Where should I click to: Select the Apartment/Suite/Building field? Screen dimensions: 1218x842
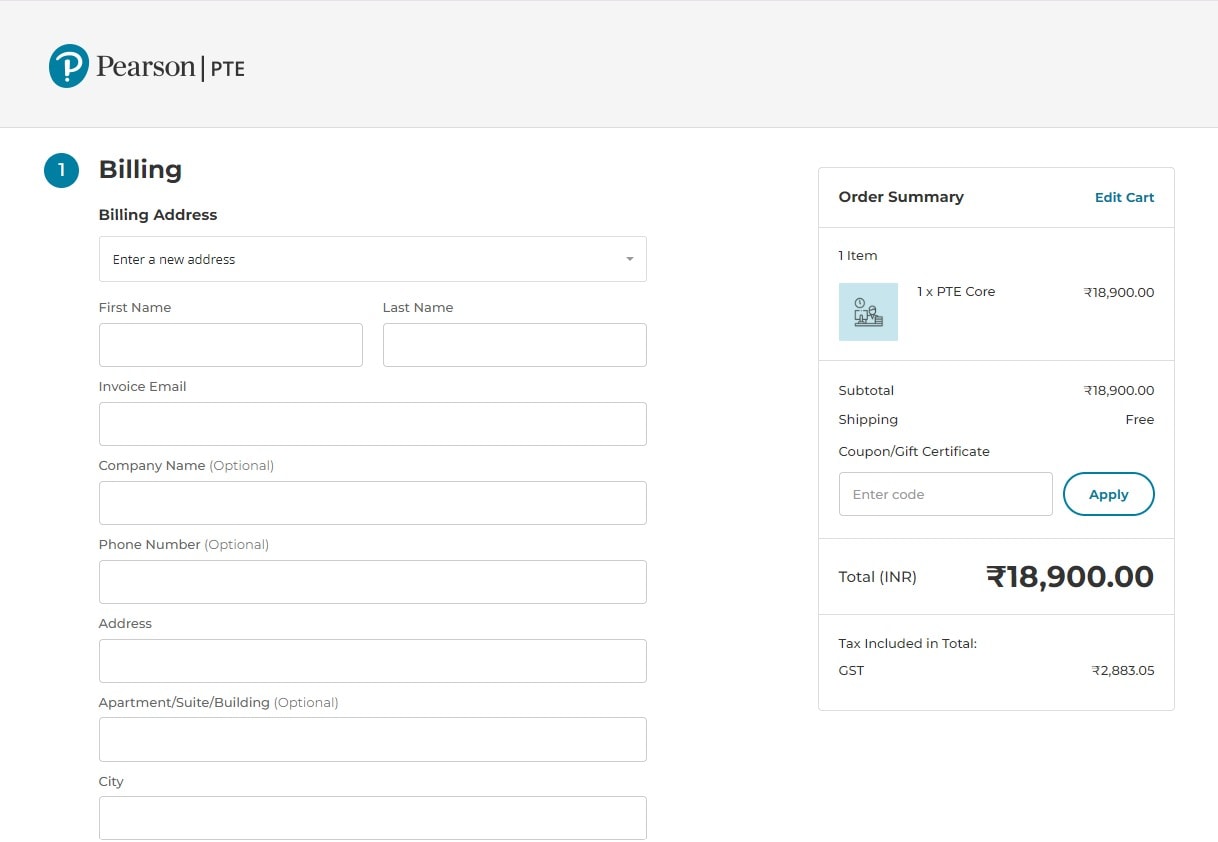[x=372, y=739]
